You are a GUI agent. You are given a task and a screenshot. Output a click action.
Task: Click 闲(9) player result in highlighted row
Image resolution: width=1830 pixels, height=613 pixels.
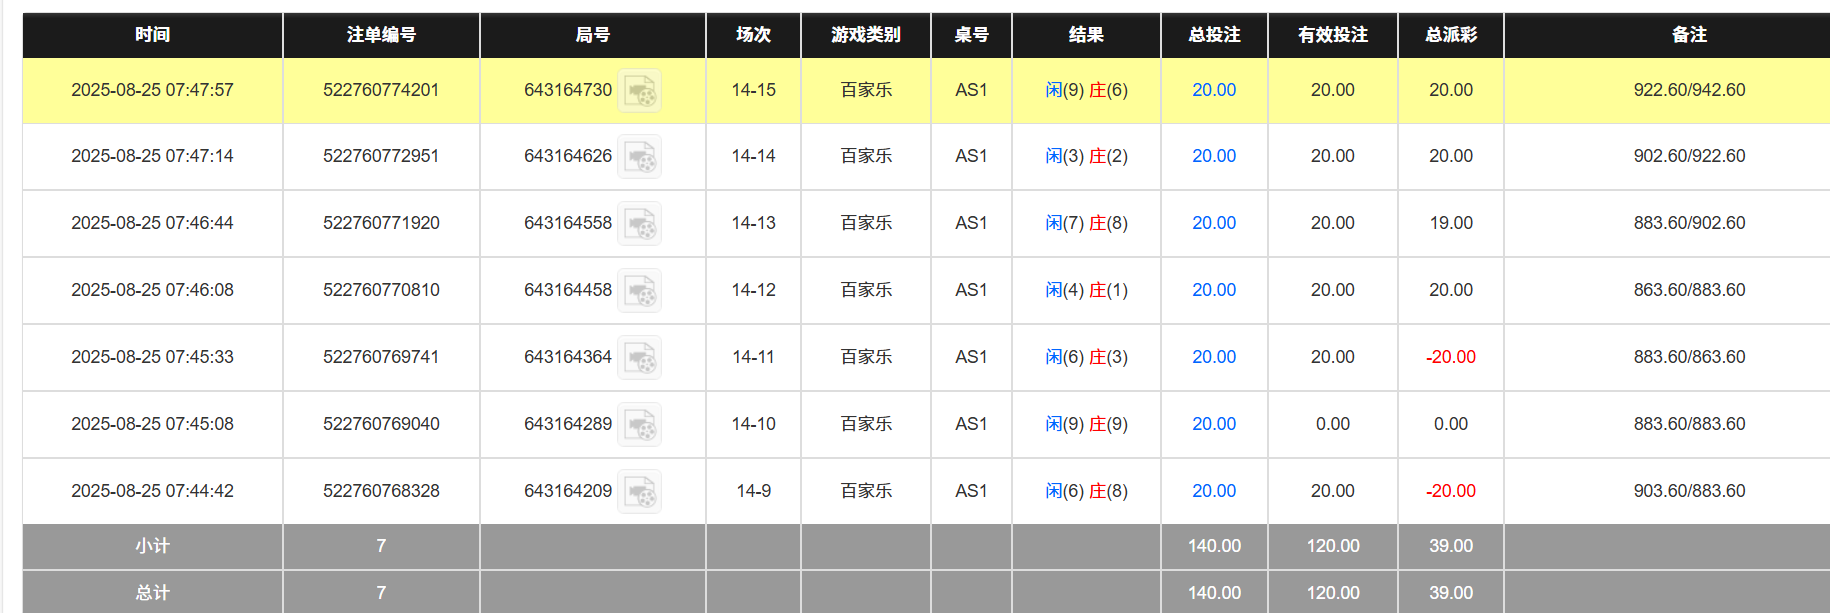point(1063,90)
